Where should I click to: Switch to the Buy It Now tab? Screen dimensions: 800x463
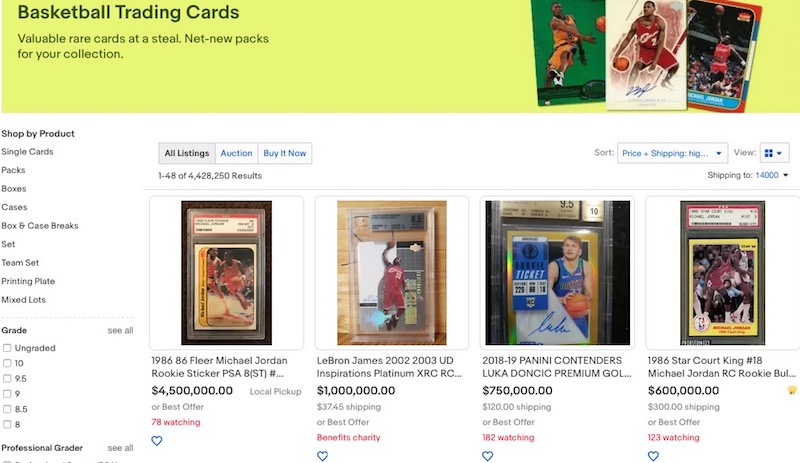tap(285, 153)
